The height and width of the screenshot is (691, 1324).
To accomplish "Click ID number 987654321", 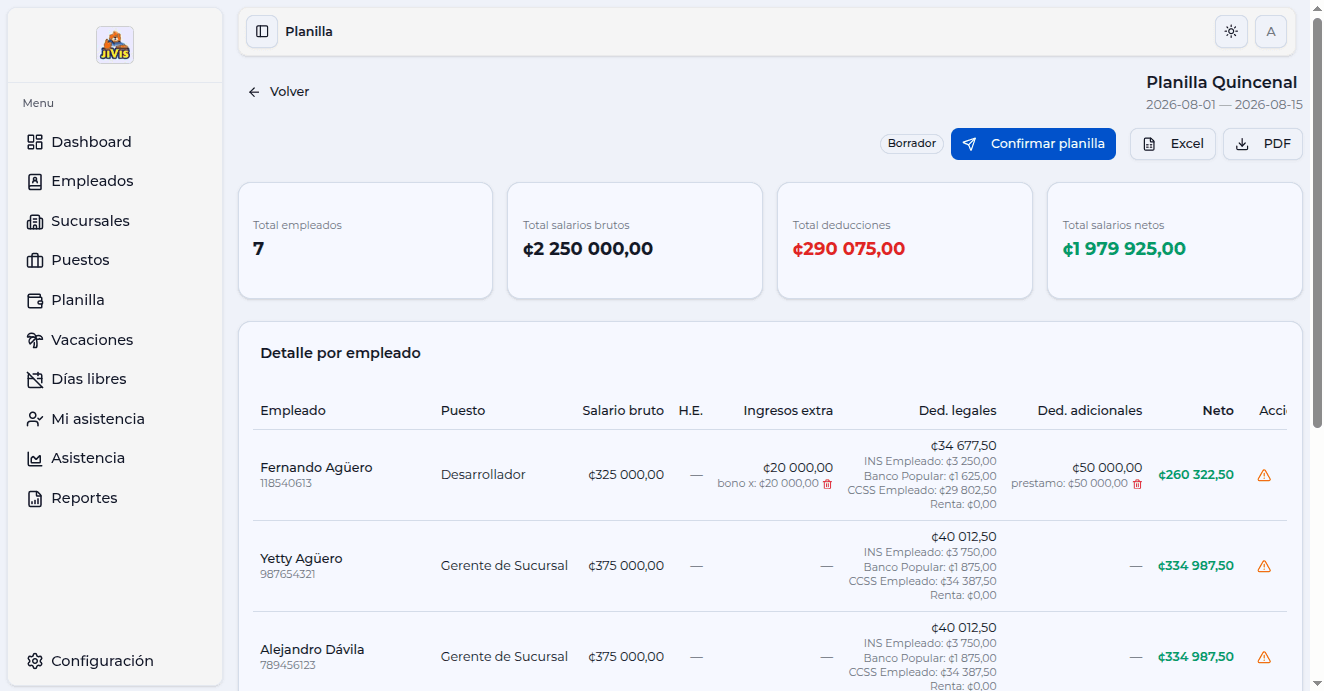I will pos(288,575).
